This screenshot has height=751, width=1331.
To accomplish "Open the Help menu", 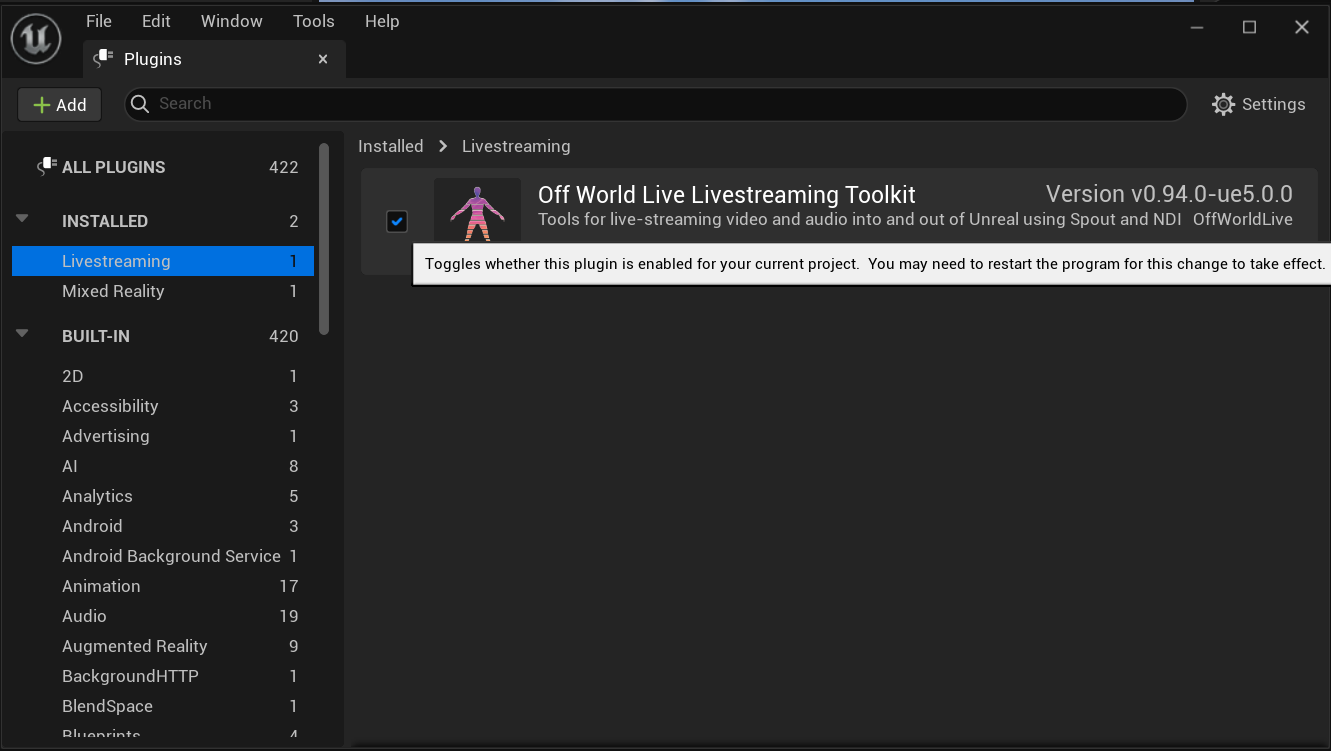I will 382,21.
